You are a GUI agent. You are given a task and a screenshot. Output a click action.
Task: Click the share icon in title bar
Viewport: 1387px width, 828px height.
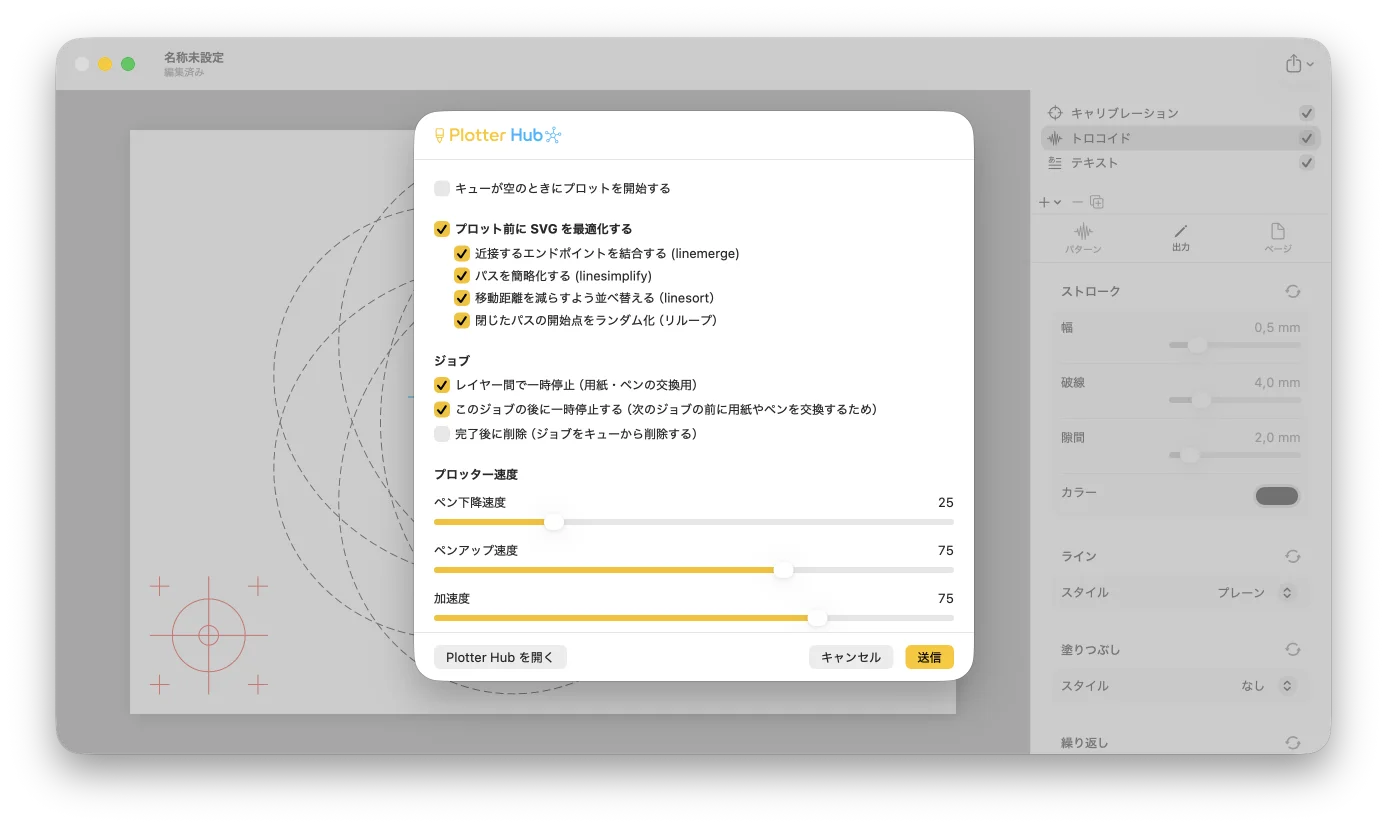click(x=1293, y=63)
